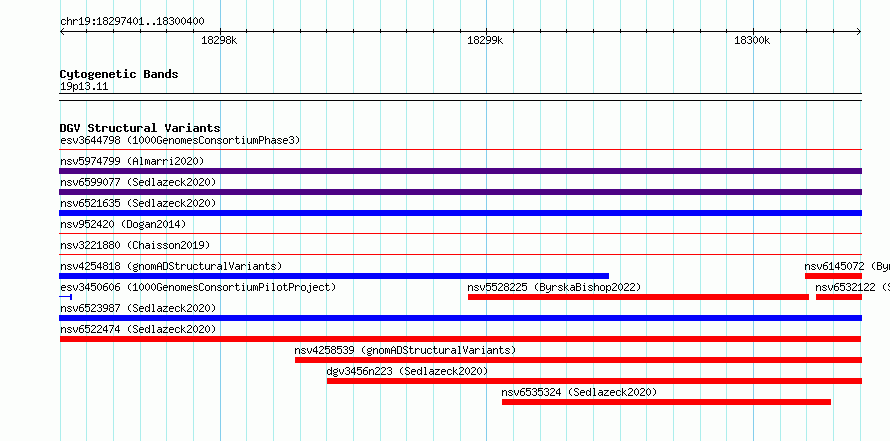This screenshot has width=890, height=441.
Task: Click the nsv3221880 (Chaisson2019) label
Action: 135,245
